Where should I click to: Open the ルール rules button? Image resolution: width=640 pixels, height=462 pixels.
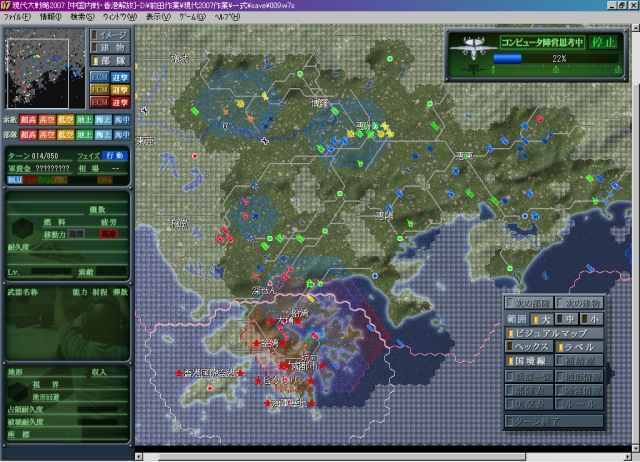[x=579, y=404]
